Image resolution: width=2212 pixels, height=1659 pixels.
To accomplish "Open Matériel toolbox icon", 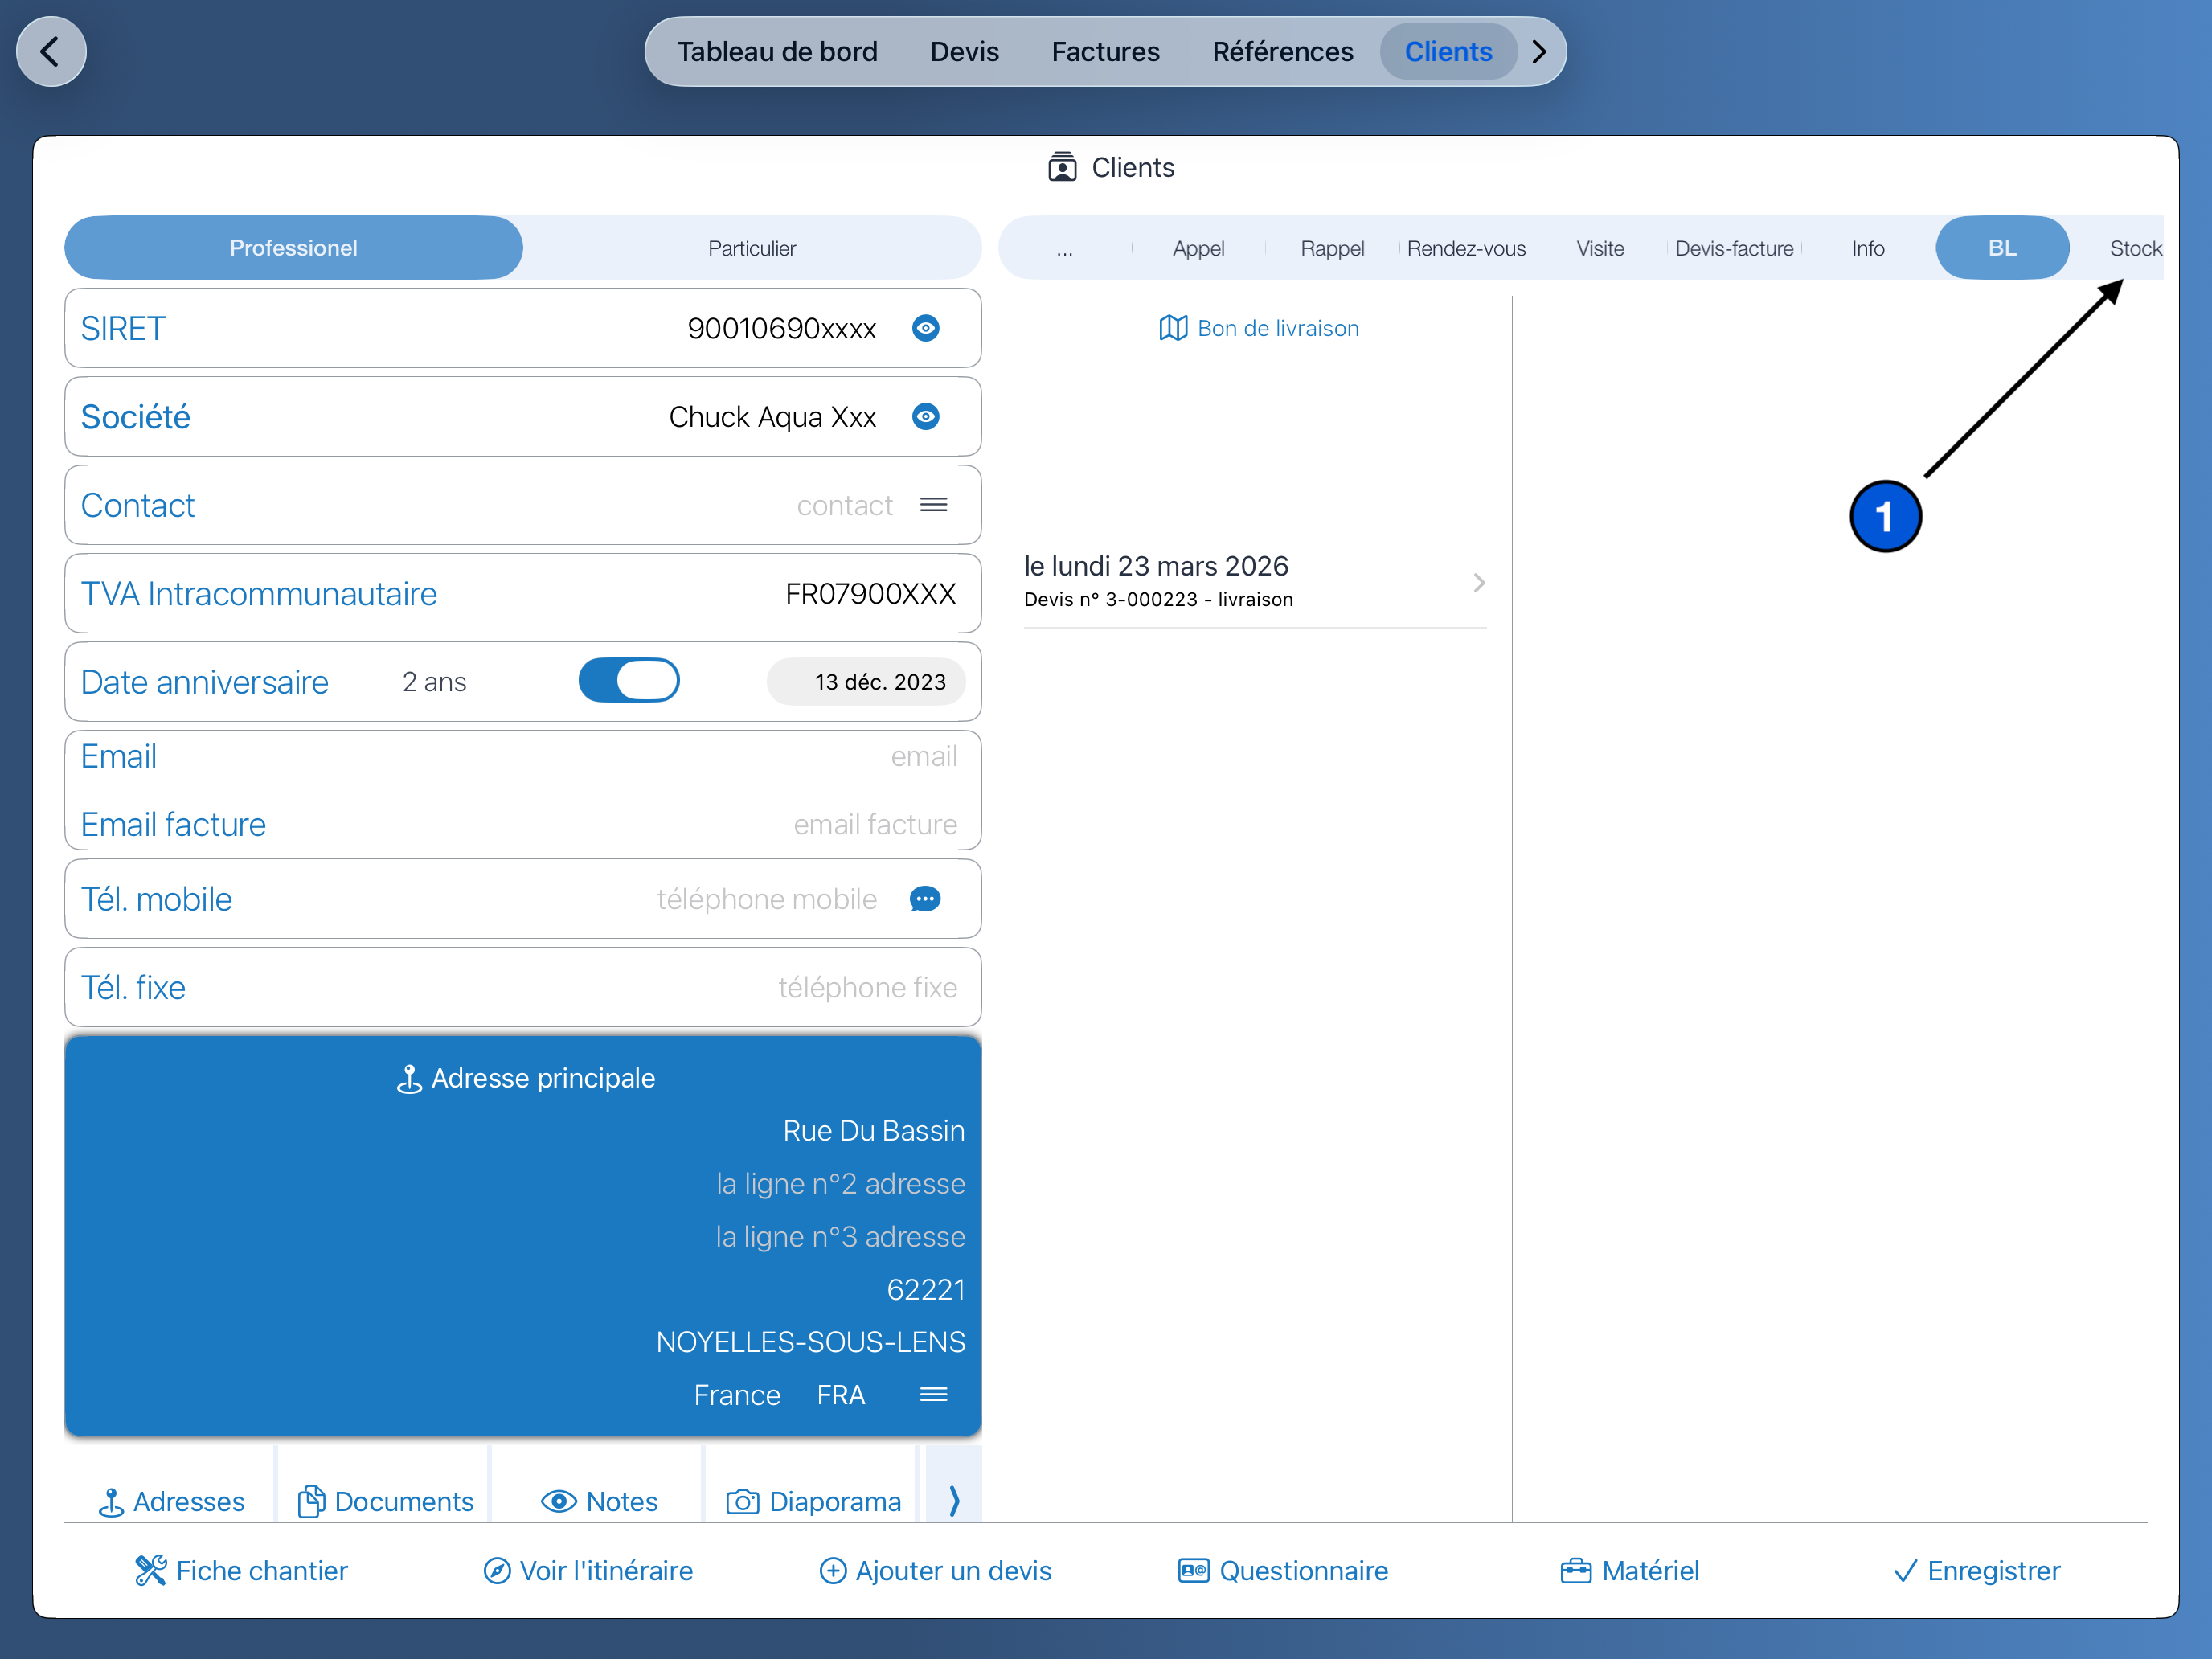I will [1575, 1570].
